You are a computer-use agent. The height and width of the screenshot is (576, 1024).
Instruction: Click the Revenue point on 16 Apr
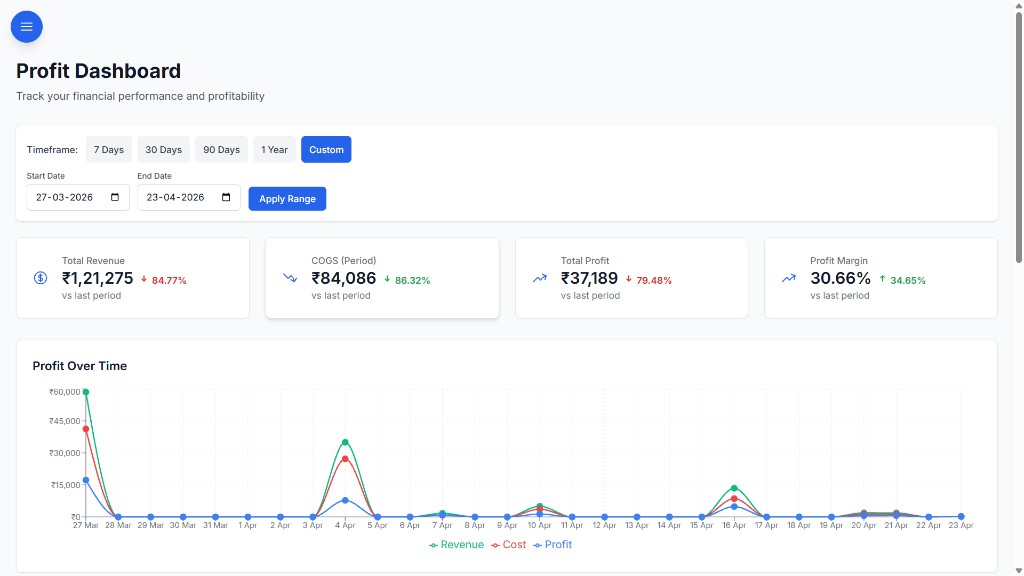pyautogui.click(x=734, y=488)
